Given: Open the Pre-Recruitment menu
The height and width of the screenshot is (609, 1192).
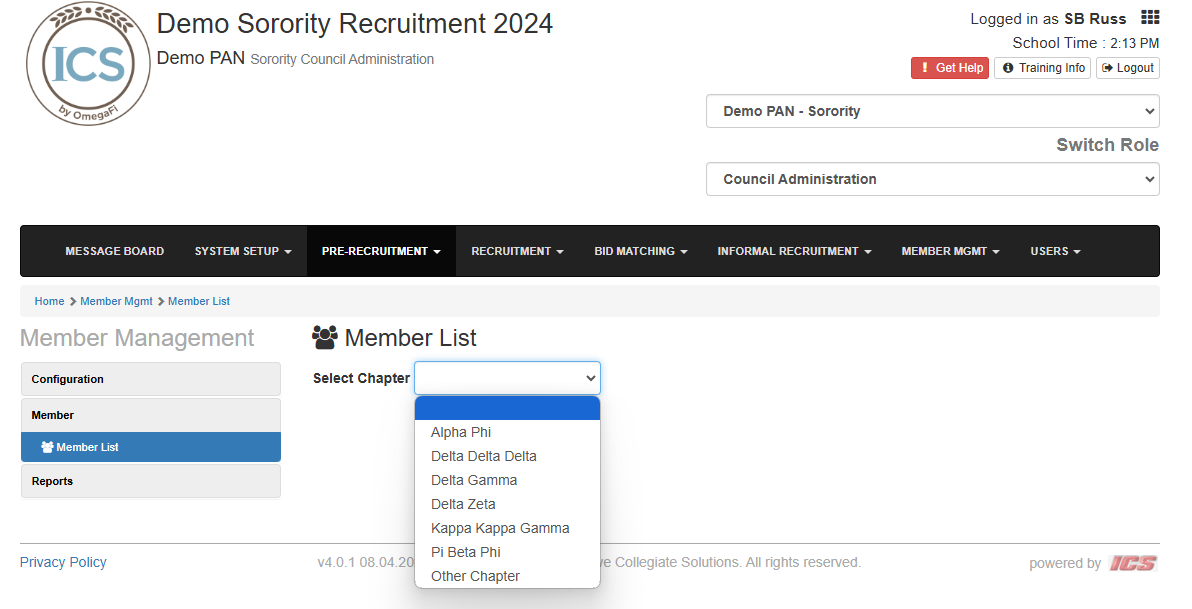Looking at the screenshot, I should coord(380,251).
